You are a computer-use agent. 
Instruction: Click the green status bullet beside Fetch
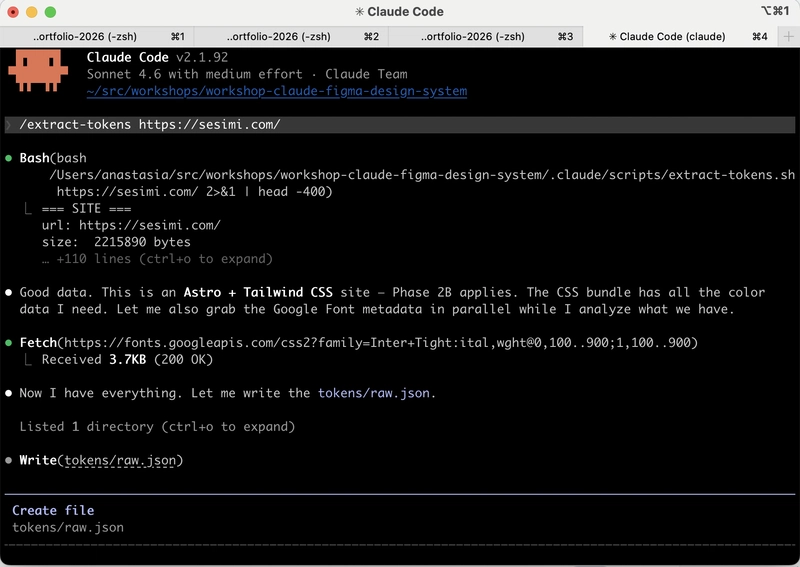9,343
